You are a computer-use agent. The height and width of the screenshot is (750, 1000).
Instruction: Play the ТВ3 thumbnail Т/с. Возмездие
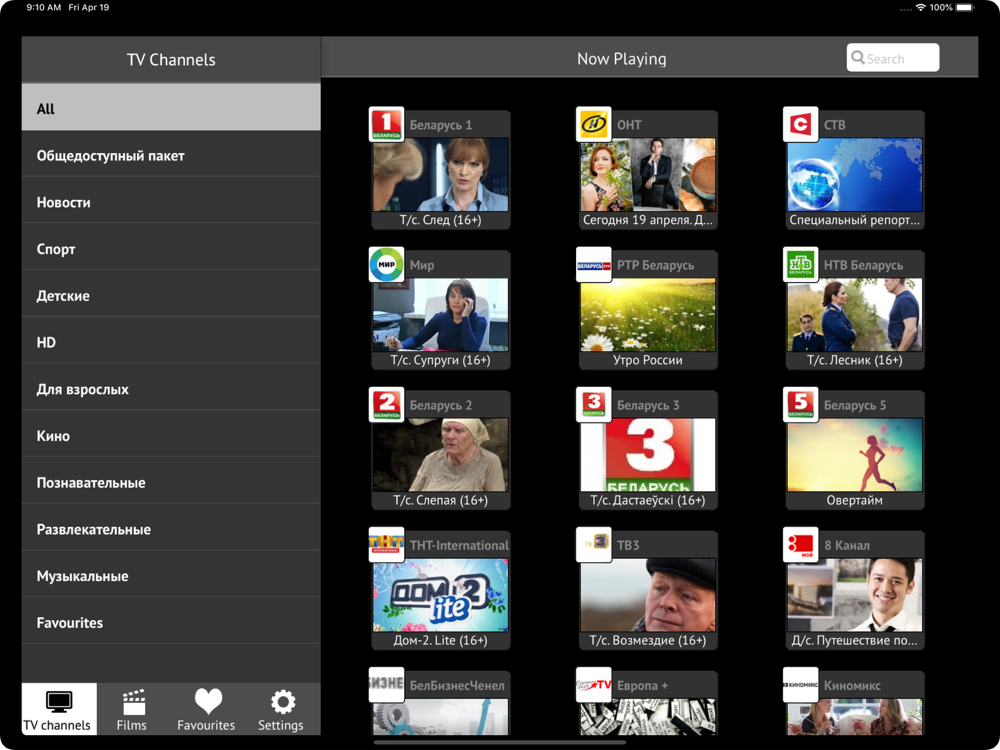648,595
